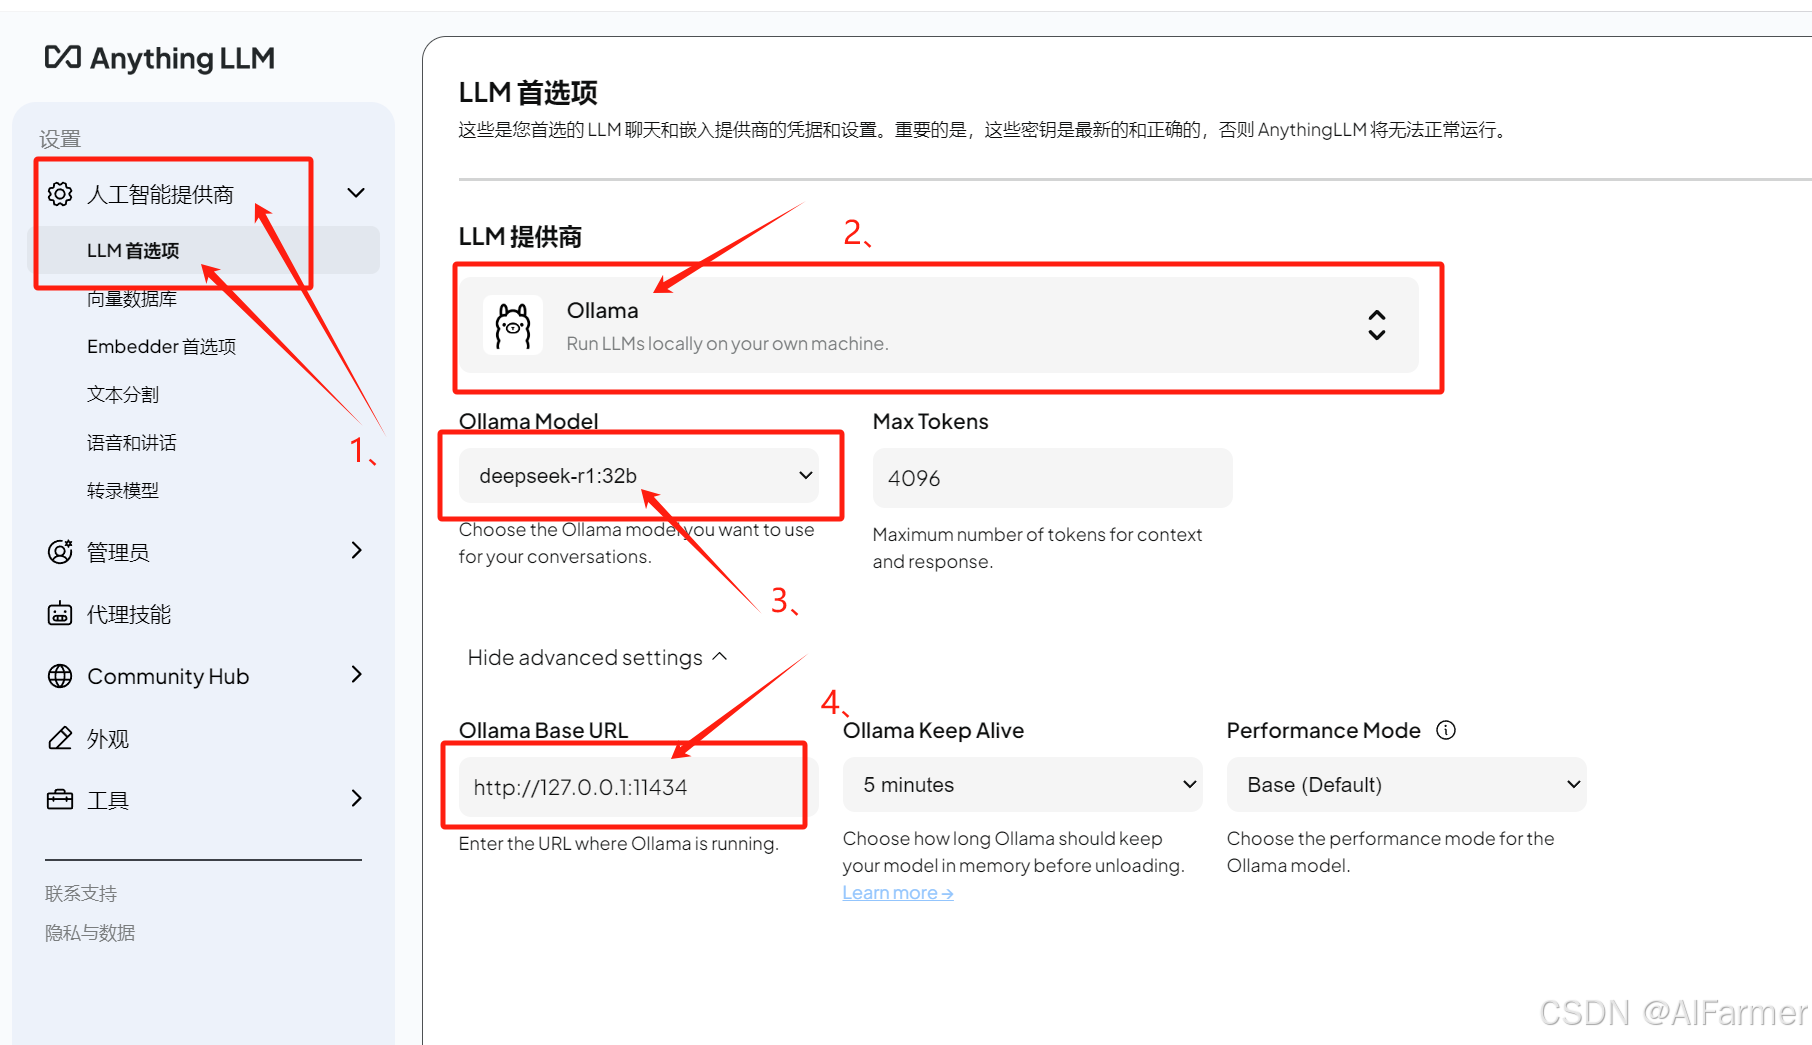1812x1045 pixels.
Task: Open Embedder 首选项 settings
Action: click(x=161, y=346)
